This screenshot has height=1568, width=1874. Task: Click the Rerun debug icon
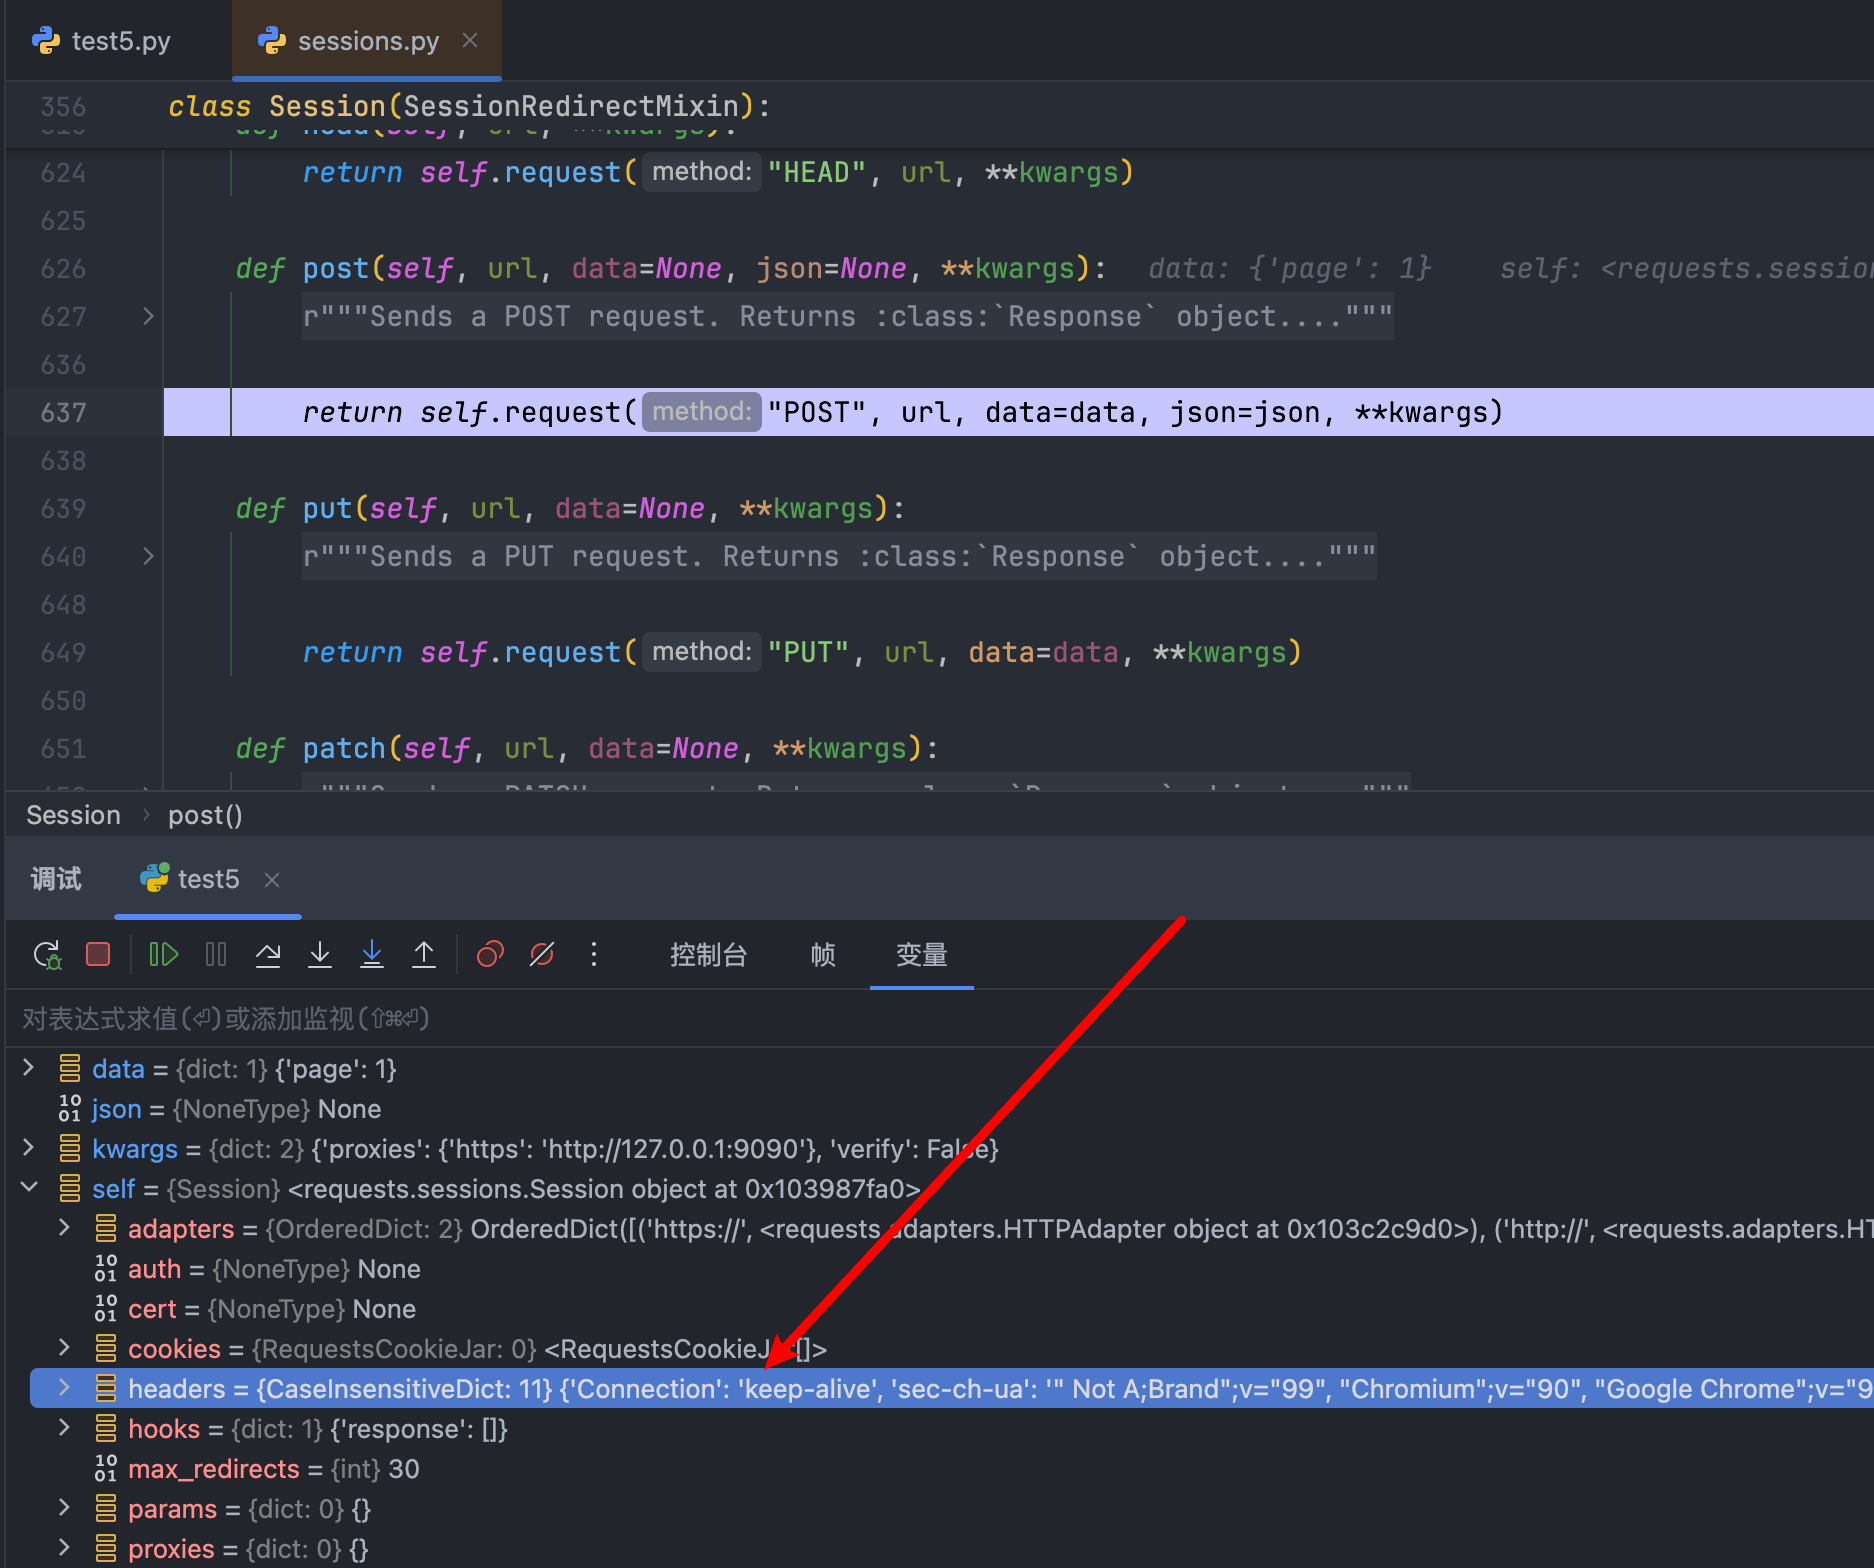47,955
